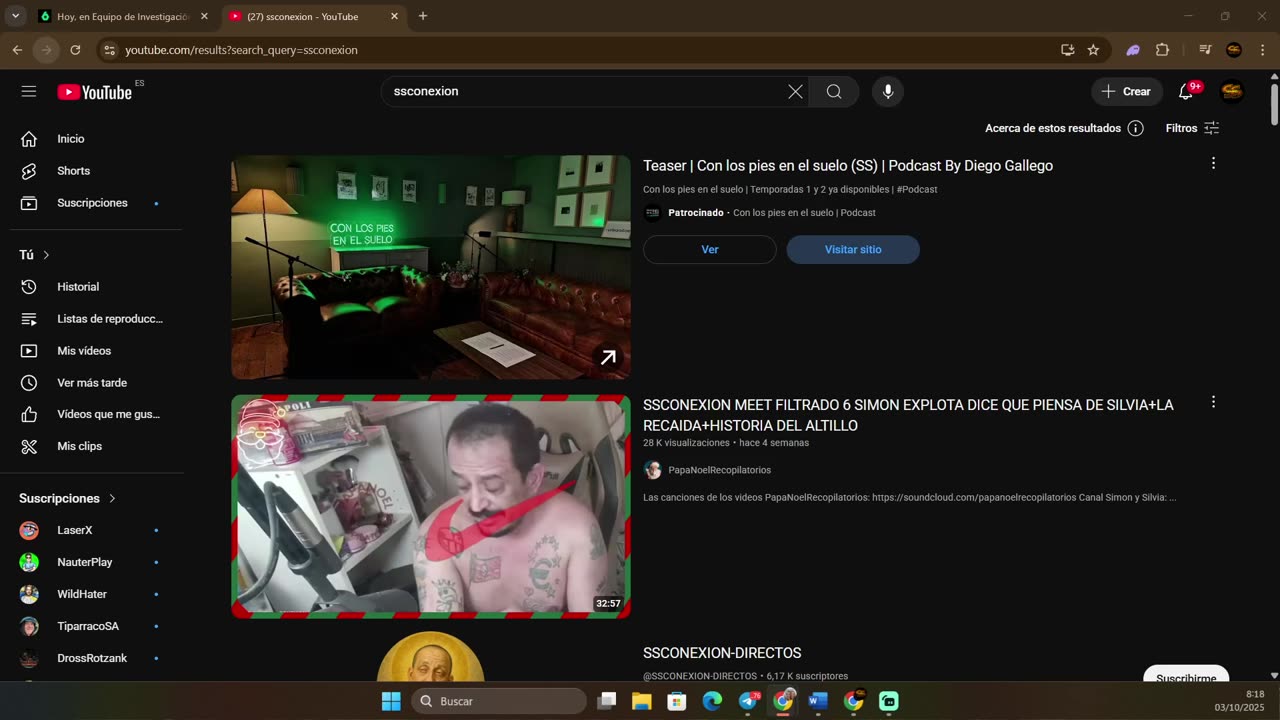The image size is (1280, 720).
Task: Open Microsoft Word from the taskbar
Action: [x=818, y=701]
